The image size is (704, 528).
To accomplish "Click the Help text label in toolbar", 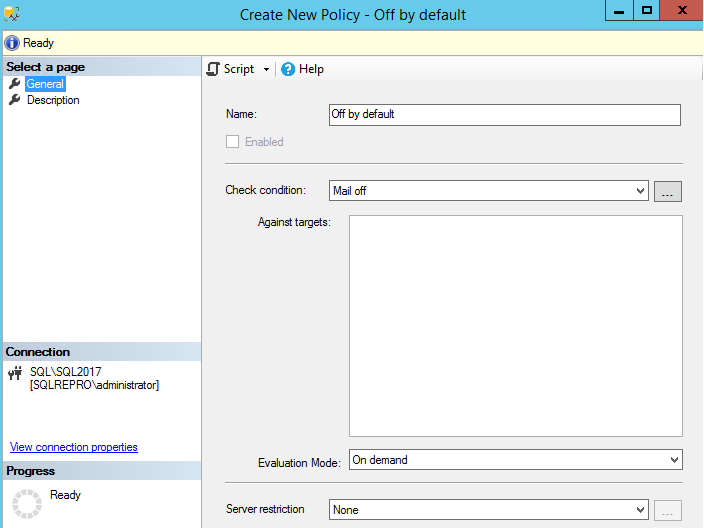I will [311, 69].
